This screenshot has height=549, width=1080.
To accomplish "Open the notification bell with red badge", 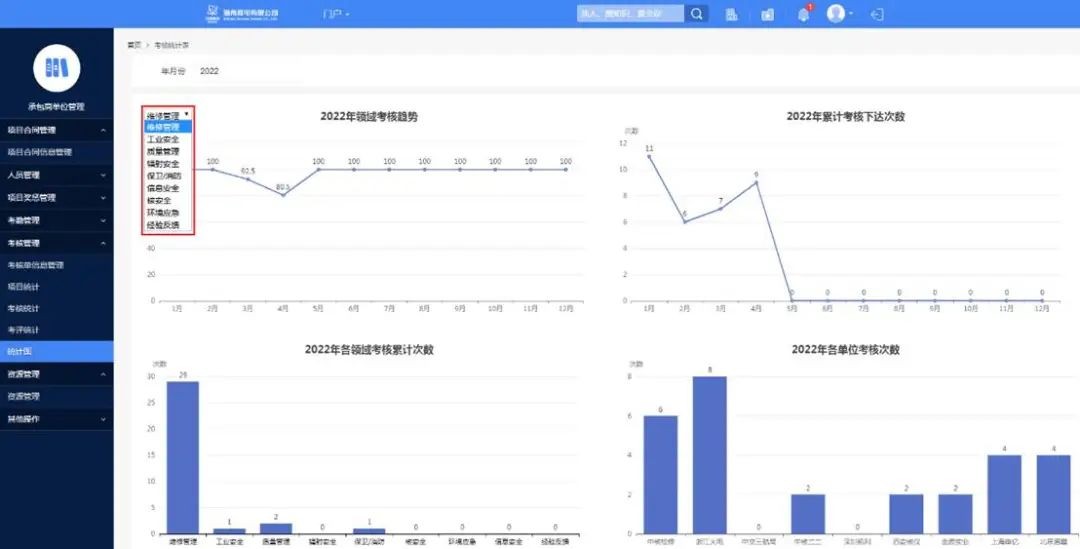I will point(803,14).
